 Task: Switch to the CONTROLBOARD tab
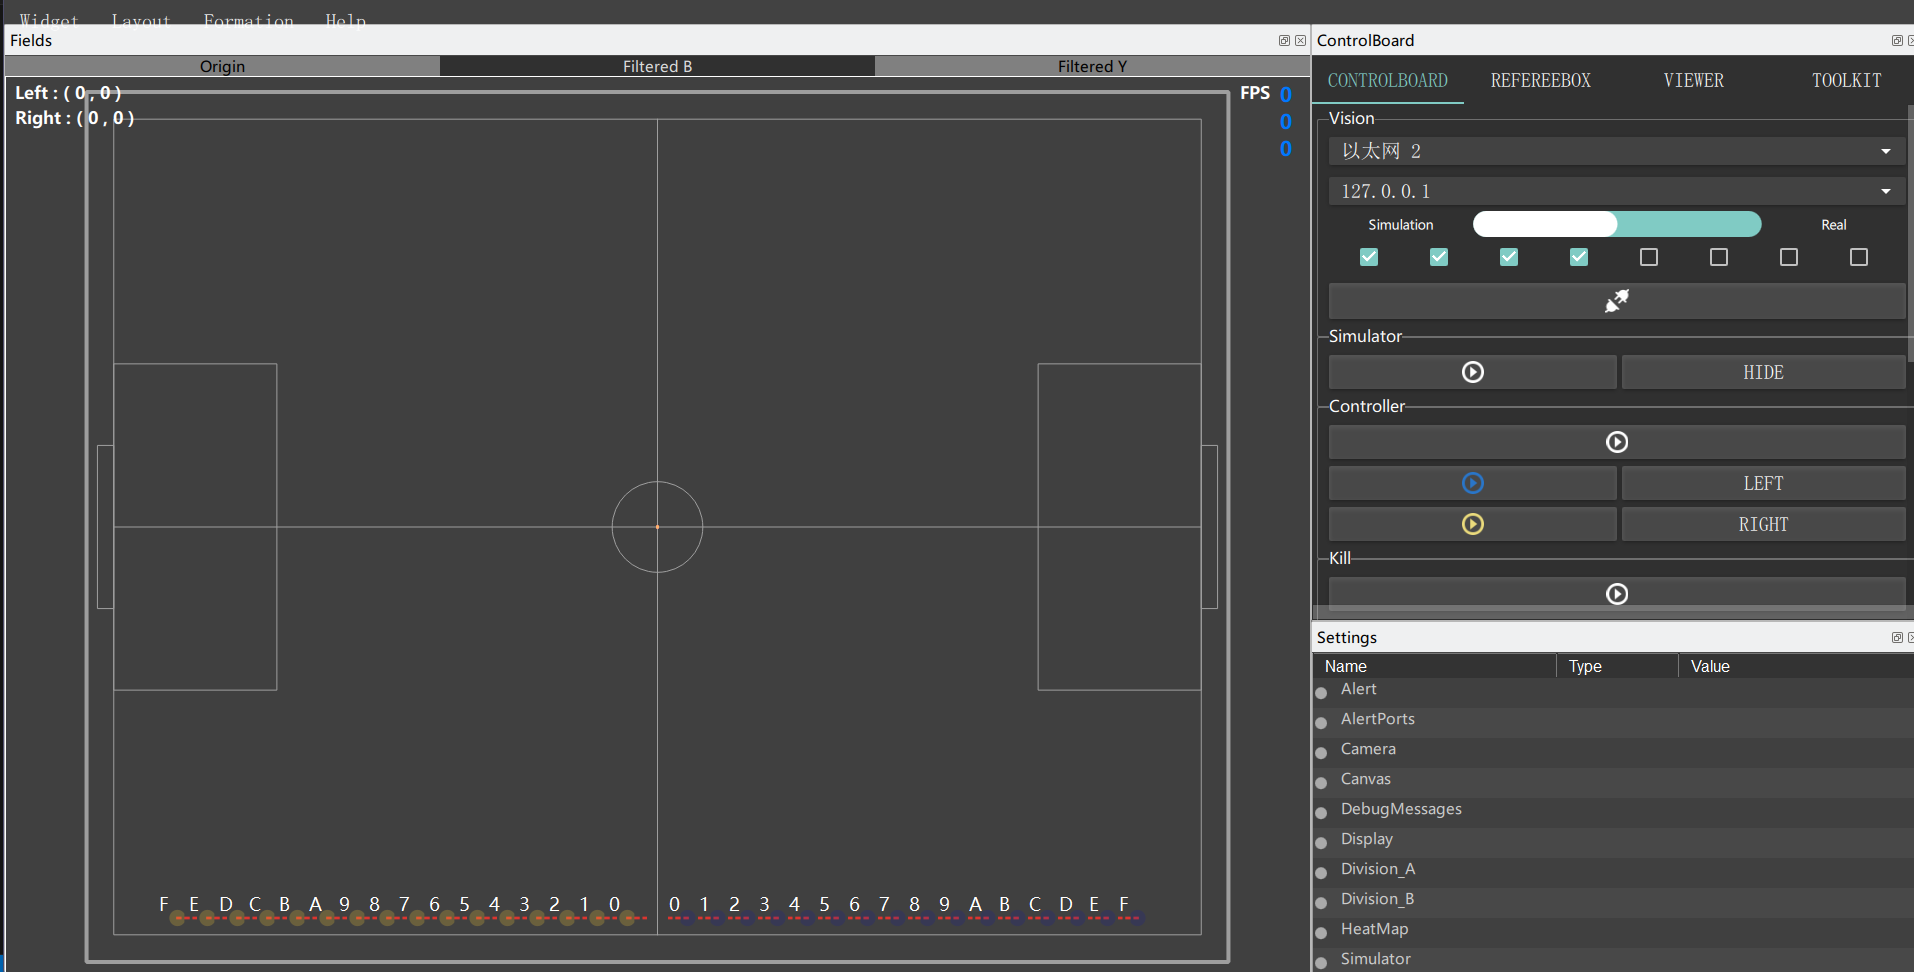pyautogui.click(x=1387, y=80)
